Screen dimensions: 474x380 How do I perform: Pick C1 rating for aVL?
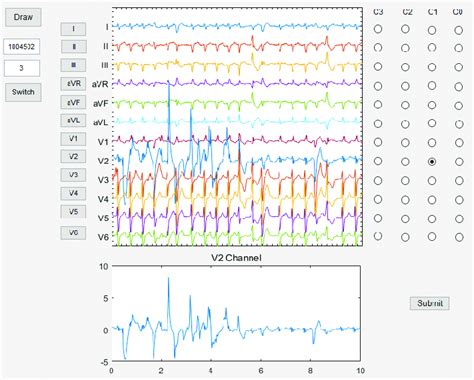point(432,123)
